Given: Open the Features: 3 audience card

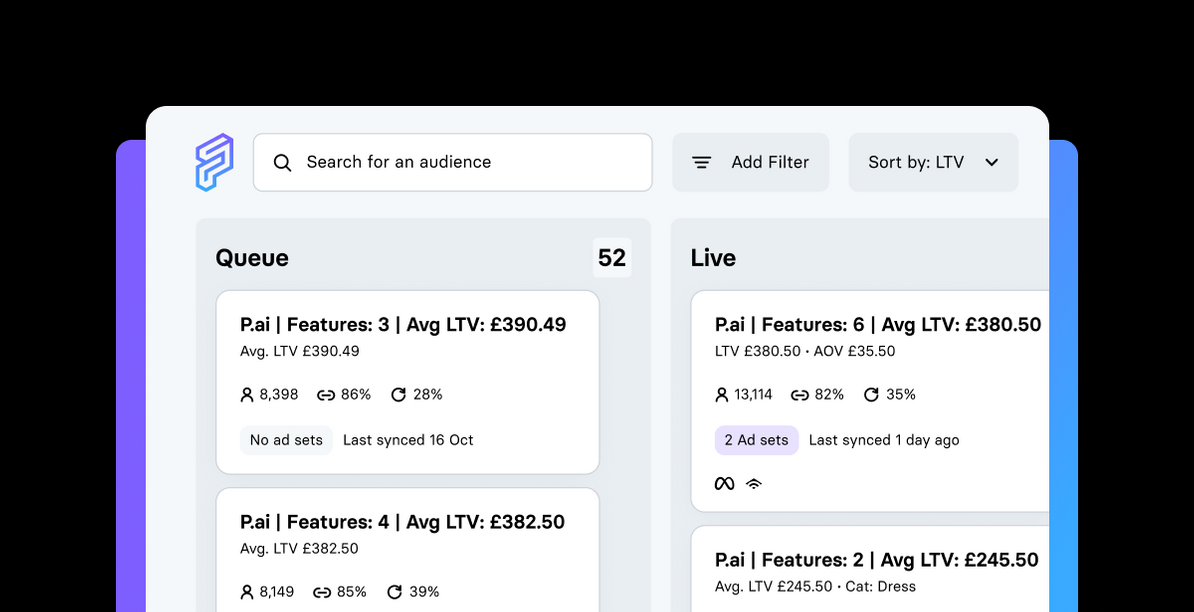Looking at the screenshot, I should point(407,325).
